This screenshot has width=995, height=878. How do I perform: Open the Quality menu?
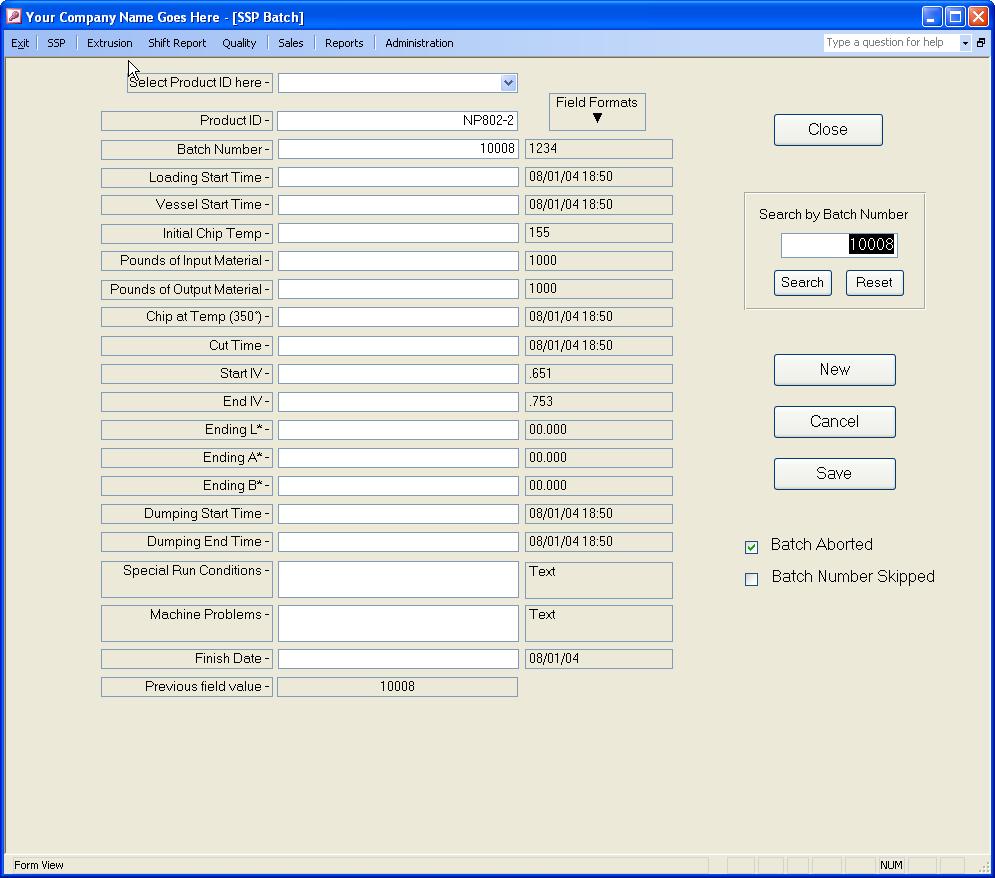click(239, 43)
